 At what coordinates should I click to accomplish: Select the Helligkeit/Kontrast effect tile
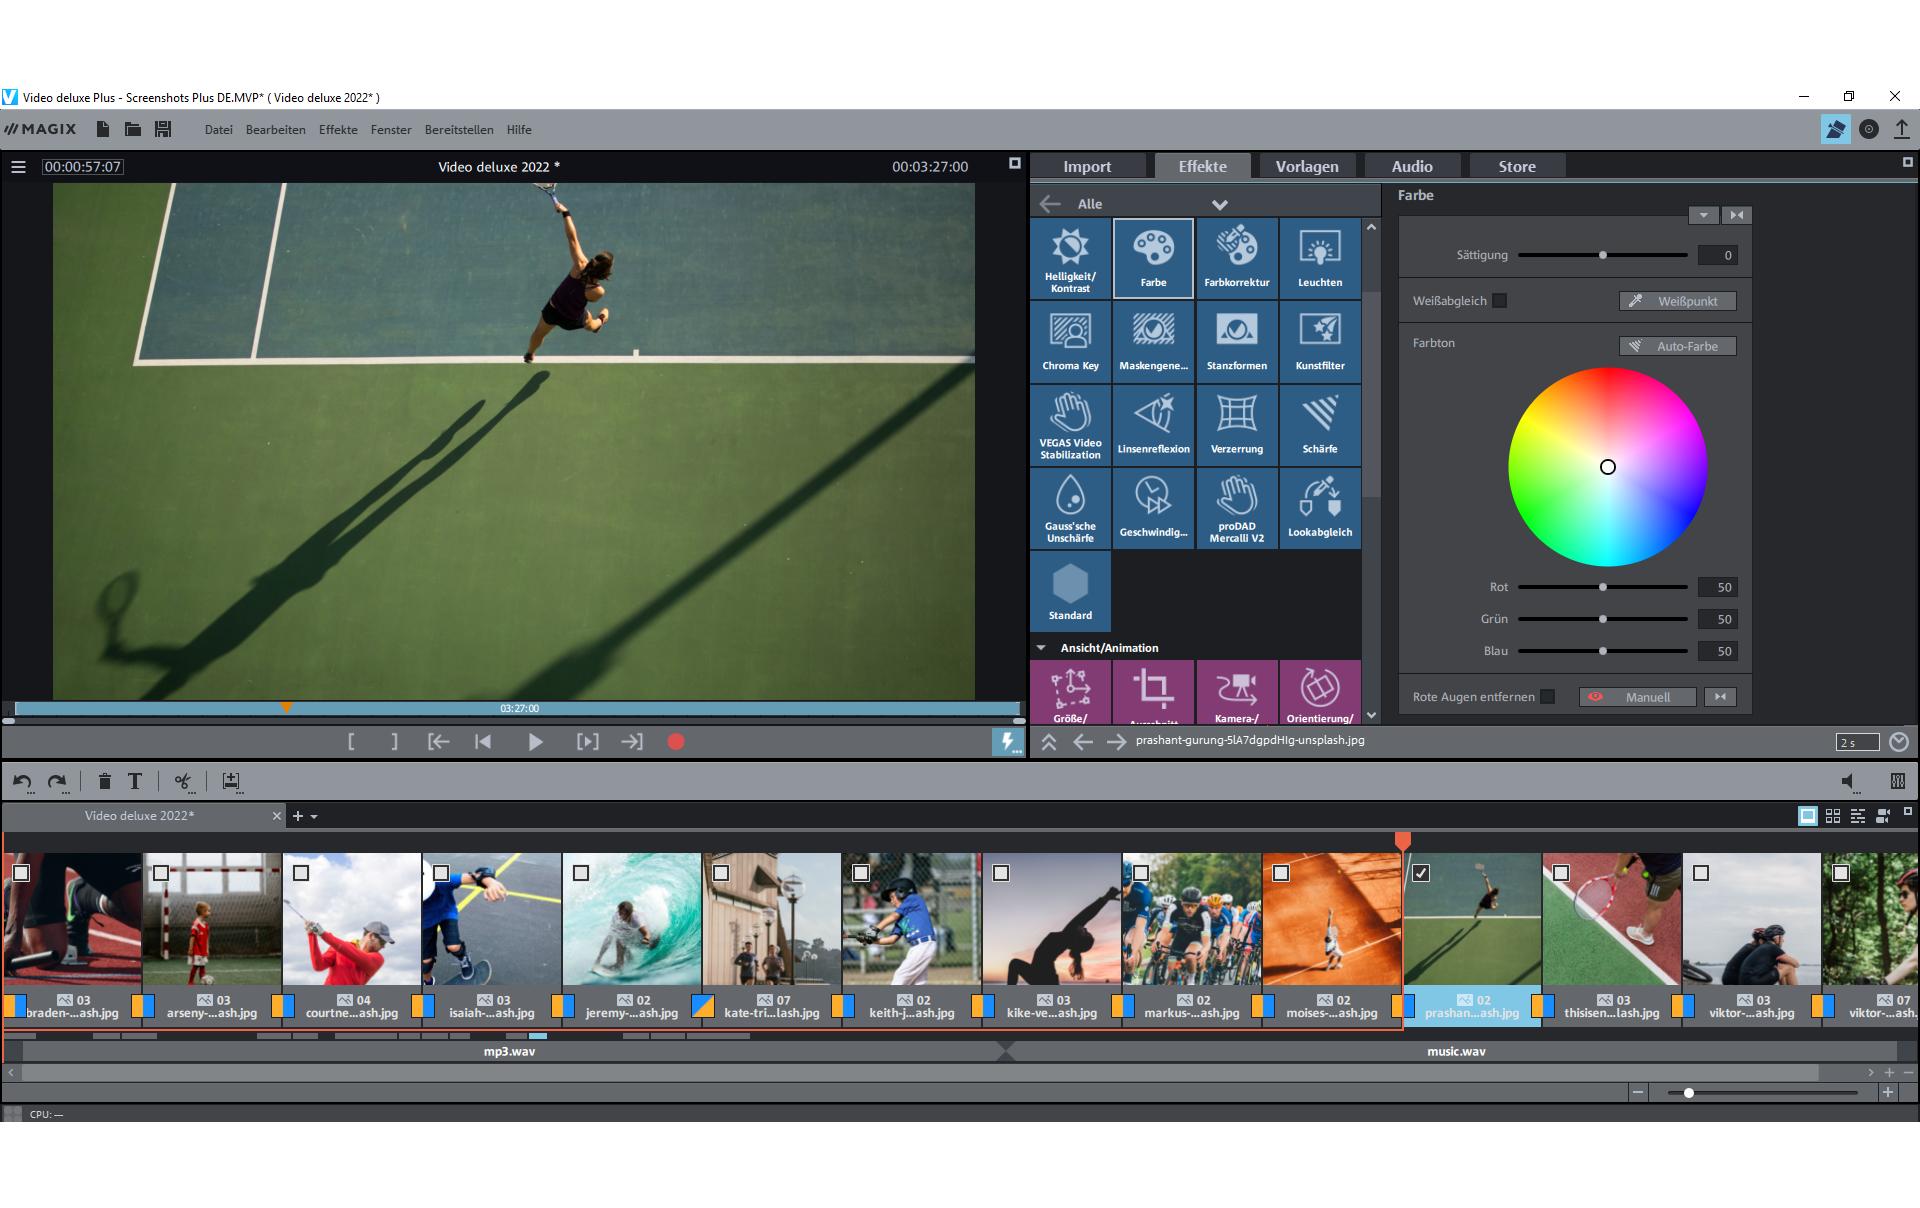(1070, 258)
